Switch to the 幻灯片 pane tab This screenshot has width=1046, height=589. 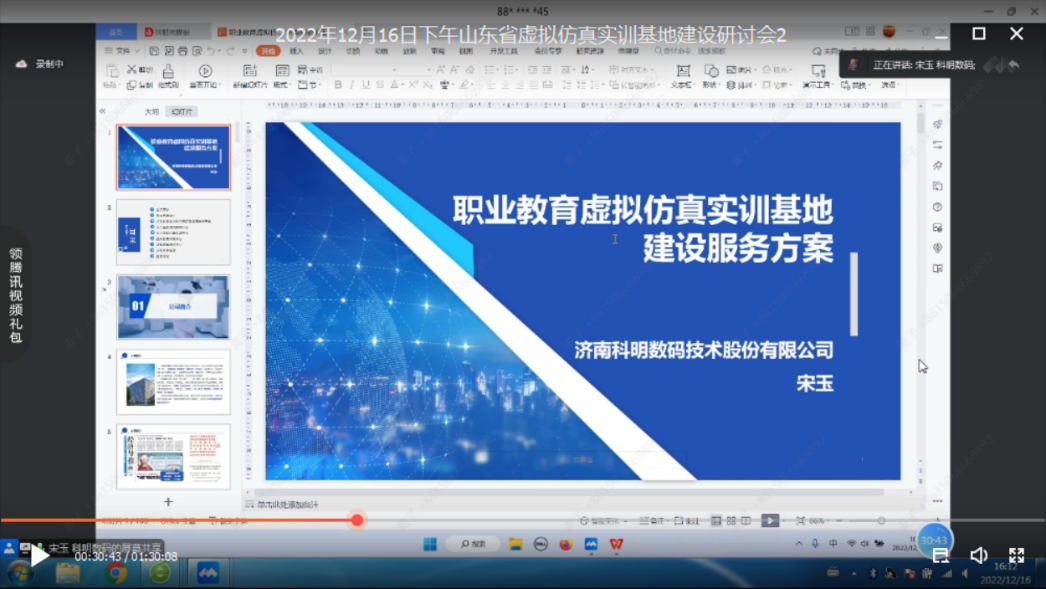pyautogui.click(x=181, y=111)
